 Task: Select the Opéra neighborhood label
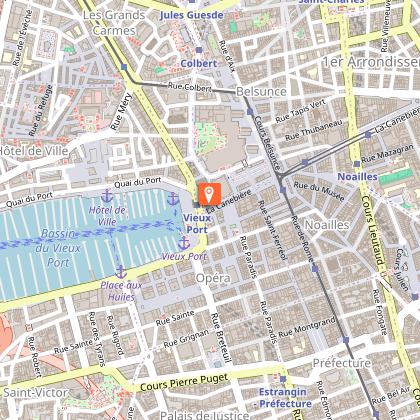(x=213, y=279)
